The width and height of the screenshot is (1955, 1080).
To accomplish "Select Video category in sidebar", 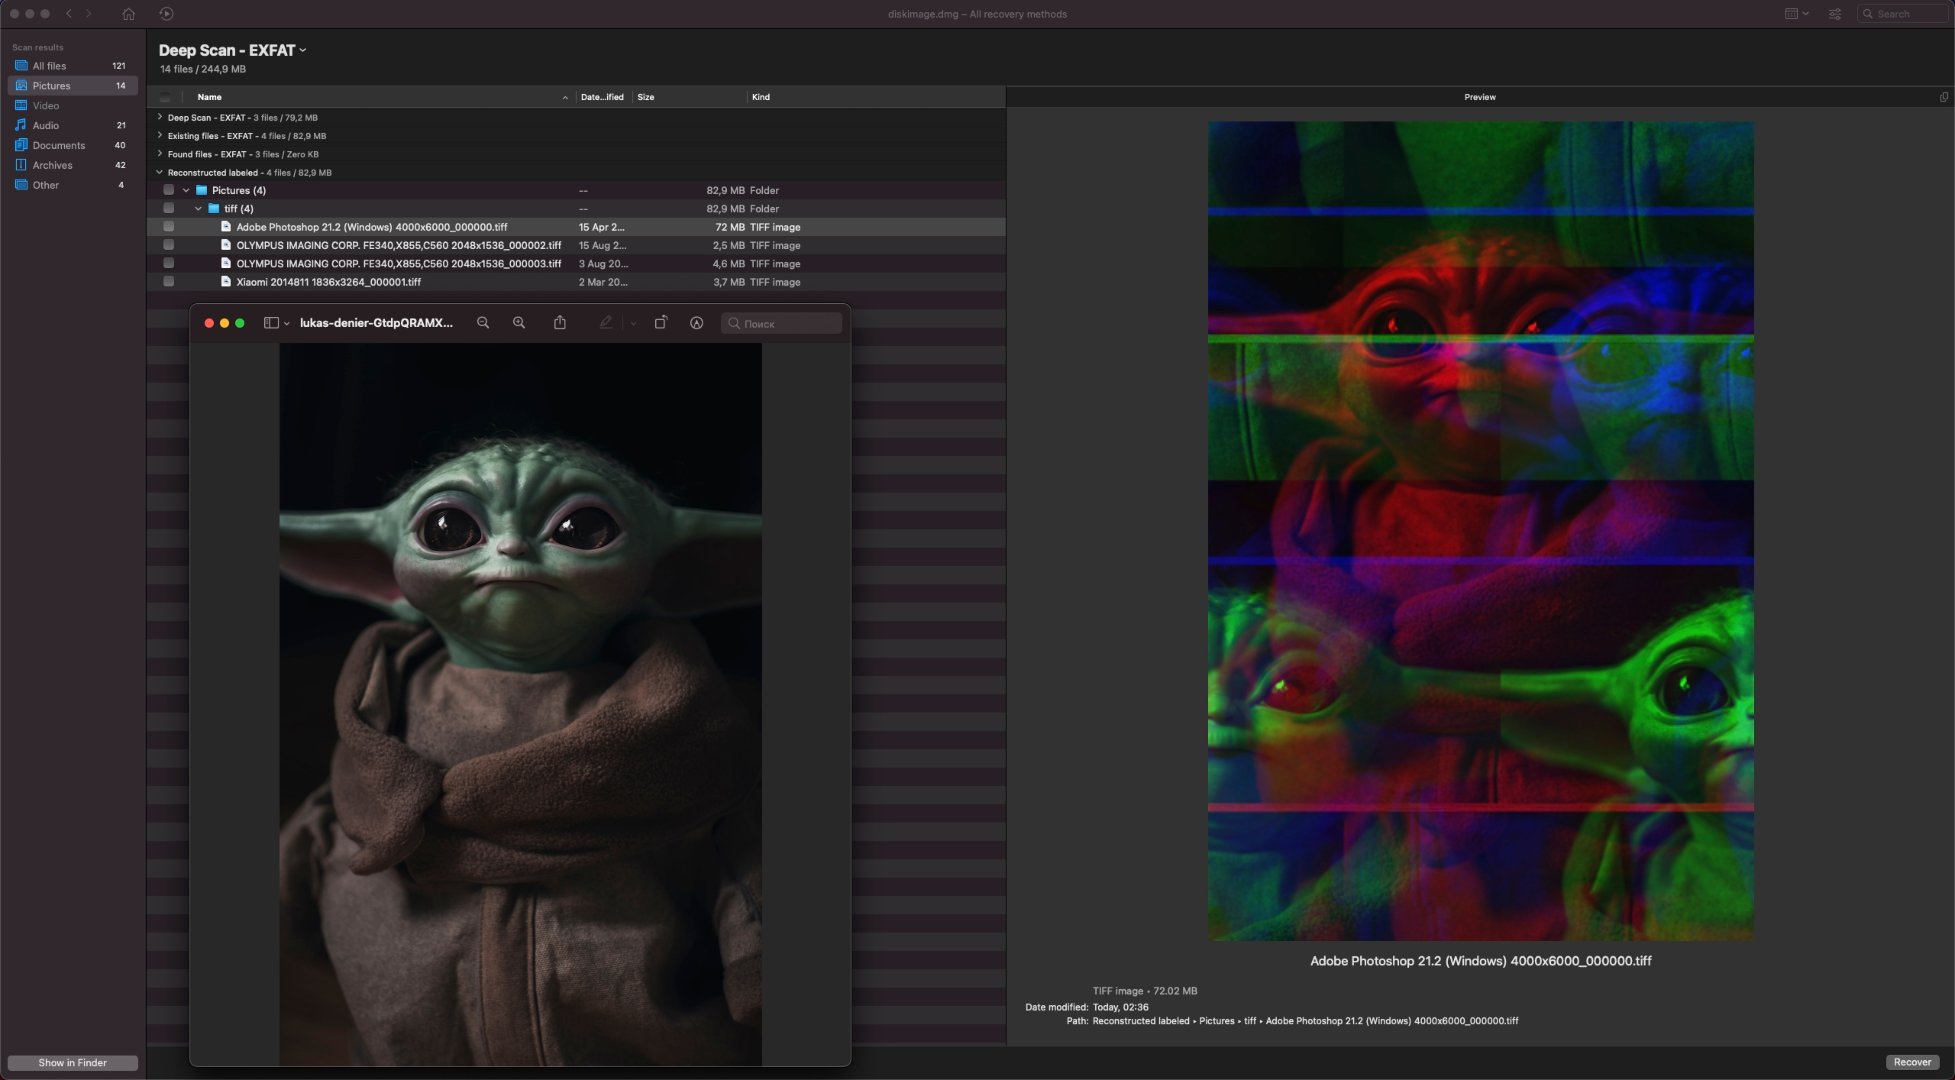I will (72, 106).
